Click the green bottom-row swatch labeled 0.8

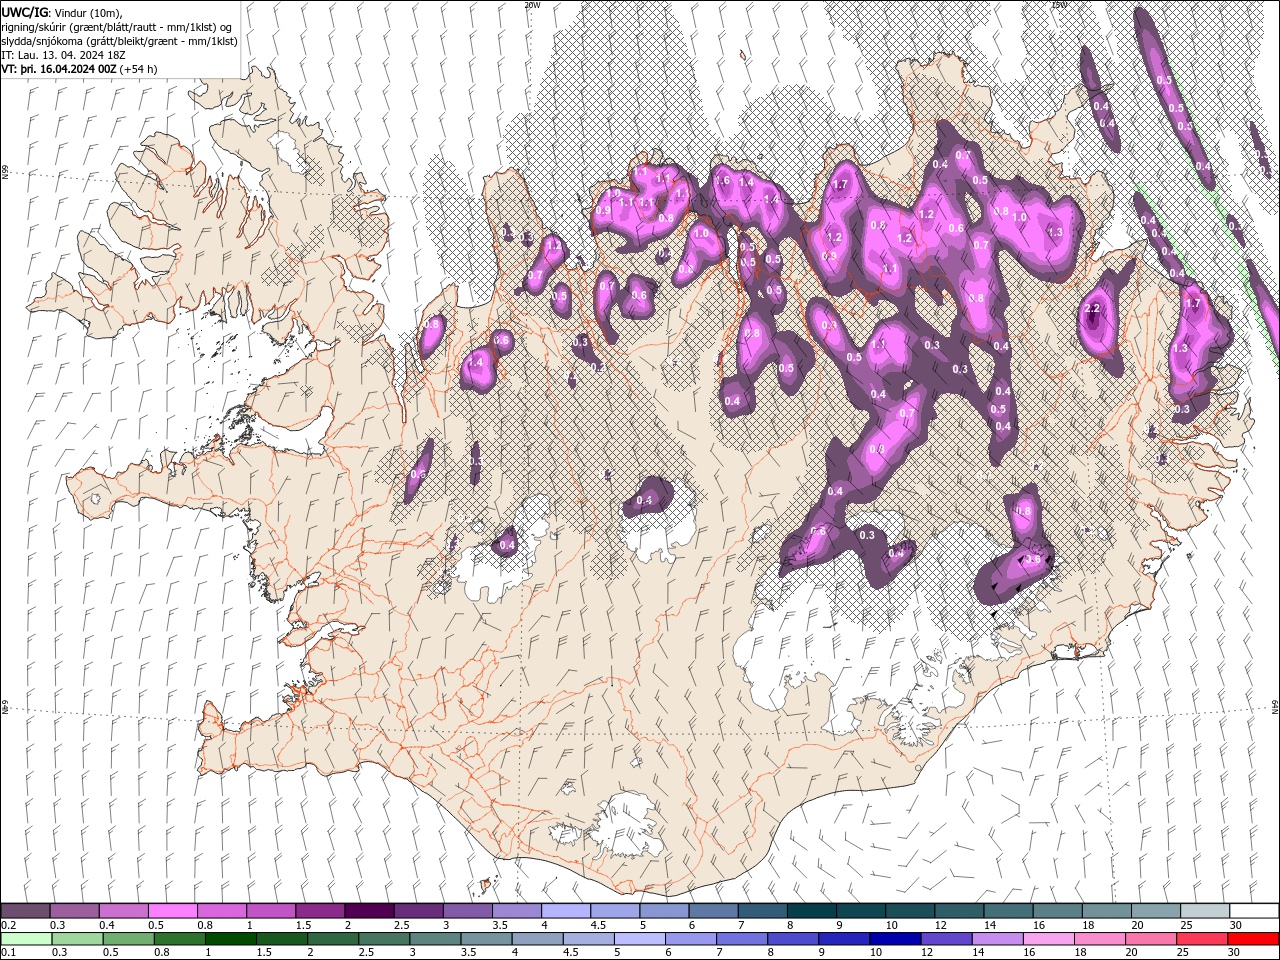pos(179,939)
